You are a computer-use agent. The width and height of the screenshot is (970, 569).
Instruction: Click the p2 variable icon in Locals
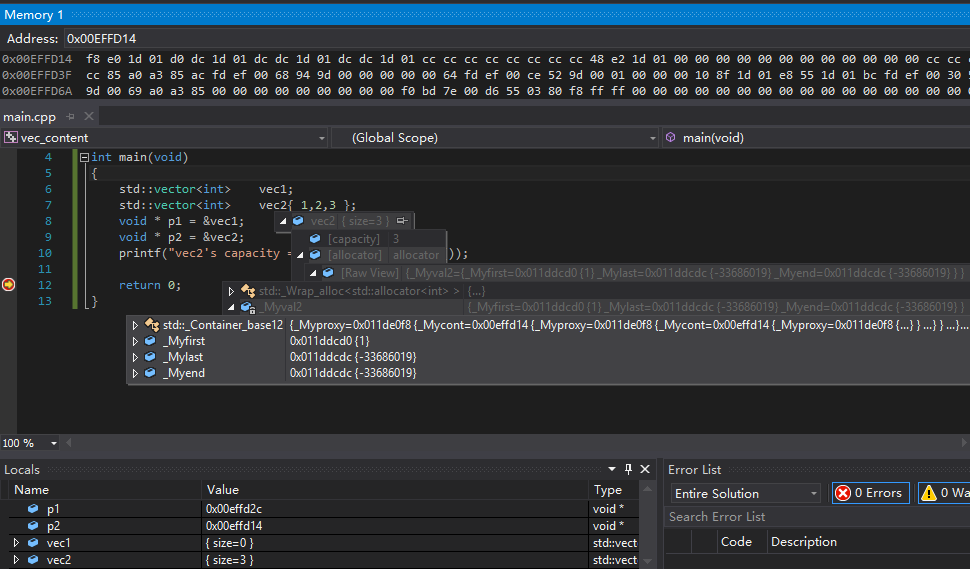33,526
